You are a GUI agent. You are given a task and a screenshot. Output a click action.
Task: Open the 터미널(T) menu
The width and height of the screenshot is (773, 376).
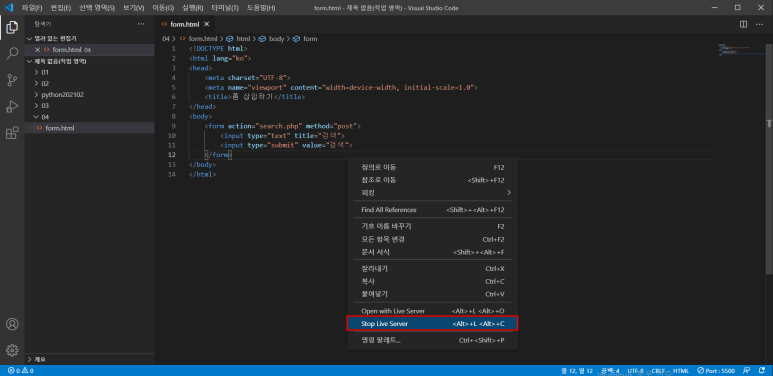225,8
